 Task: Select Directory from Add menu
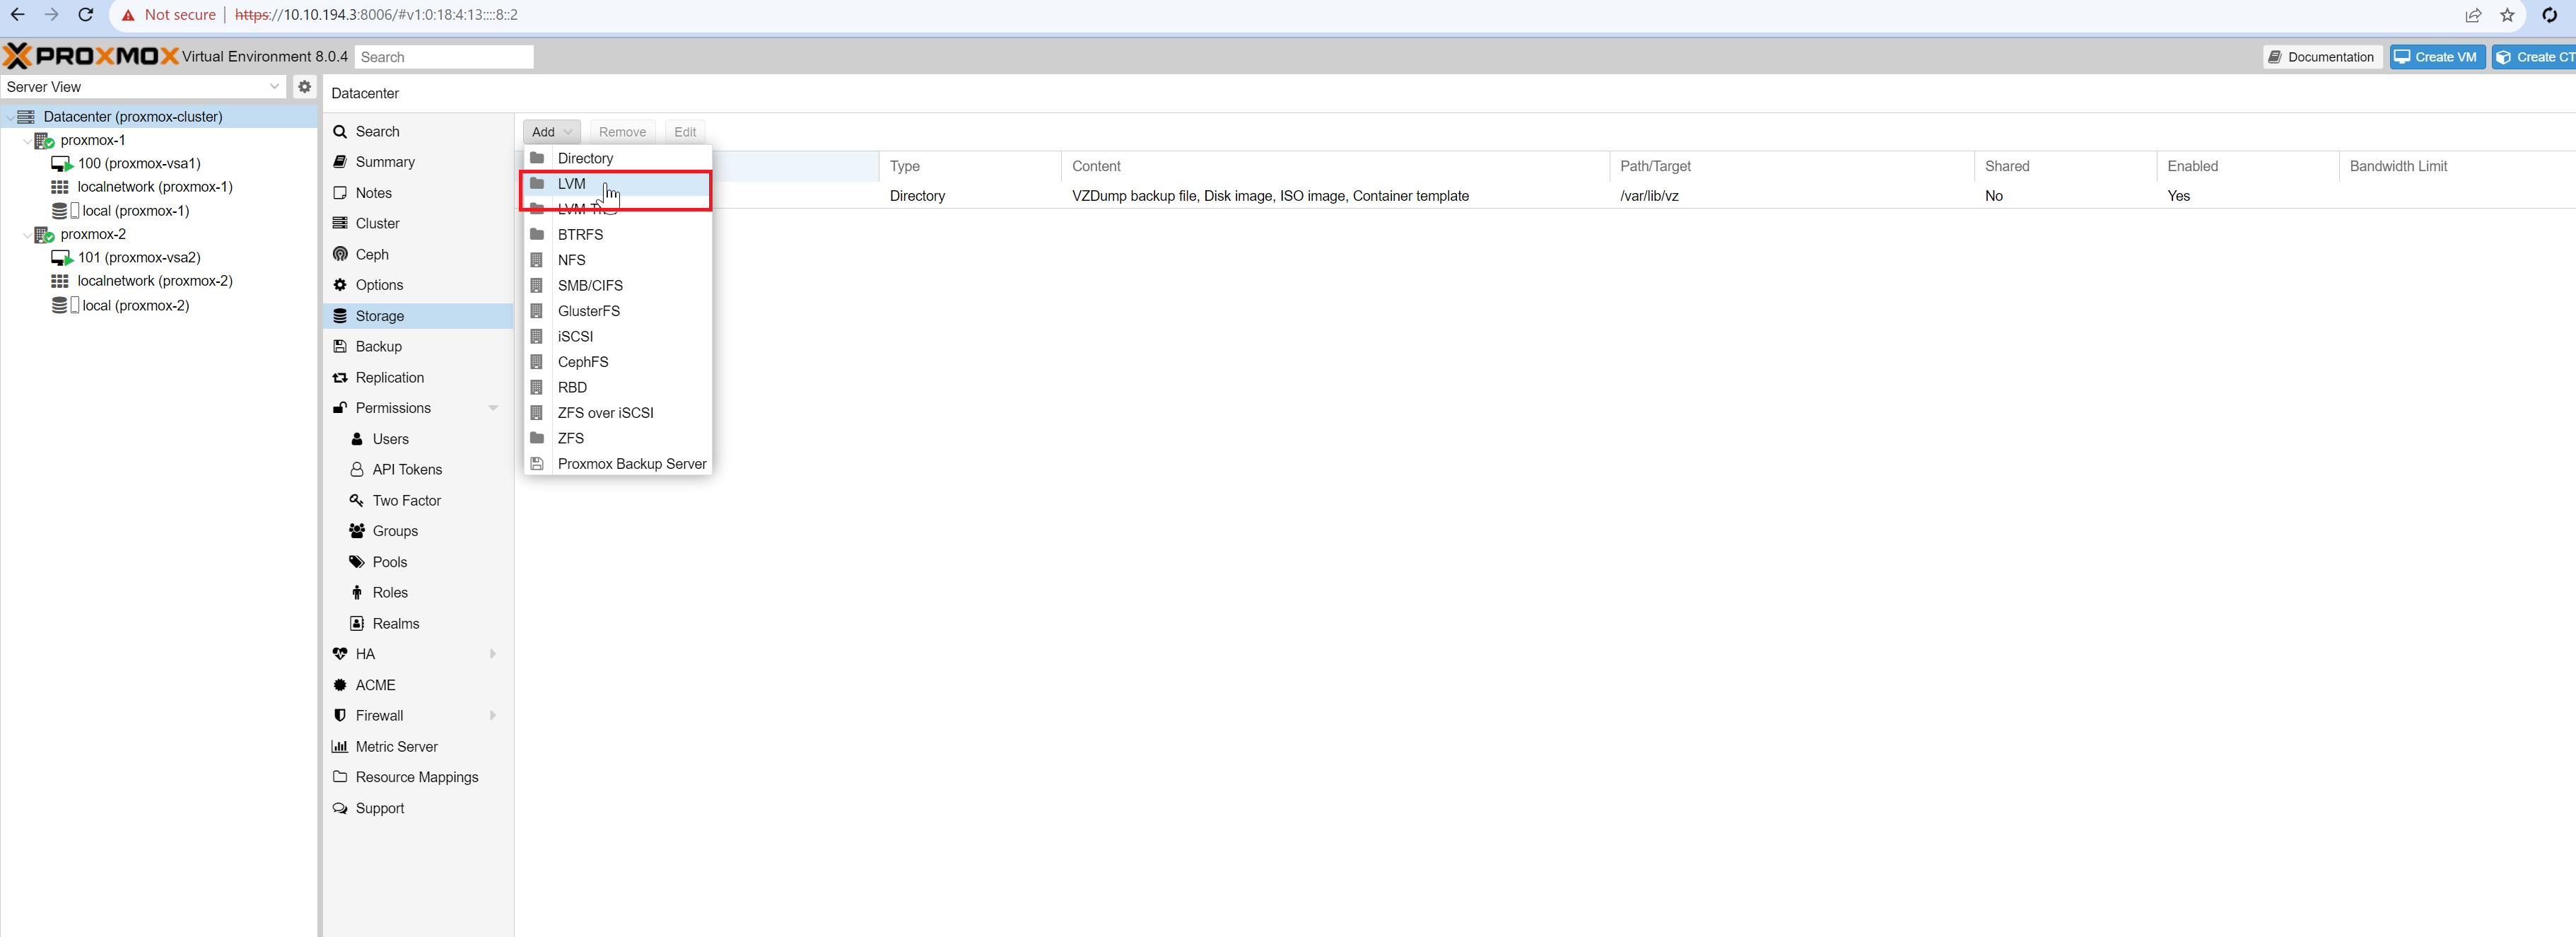click(x=618, y=158)
